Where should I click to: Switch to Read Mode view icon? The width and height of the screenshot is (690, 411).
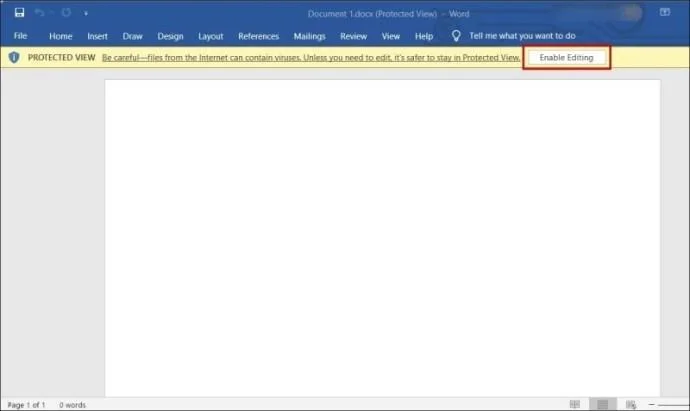point(575,404)
